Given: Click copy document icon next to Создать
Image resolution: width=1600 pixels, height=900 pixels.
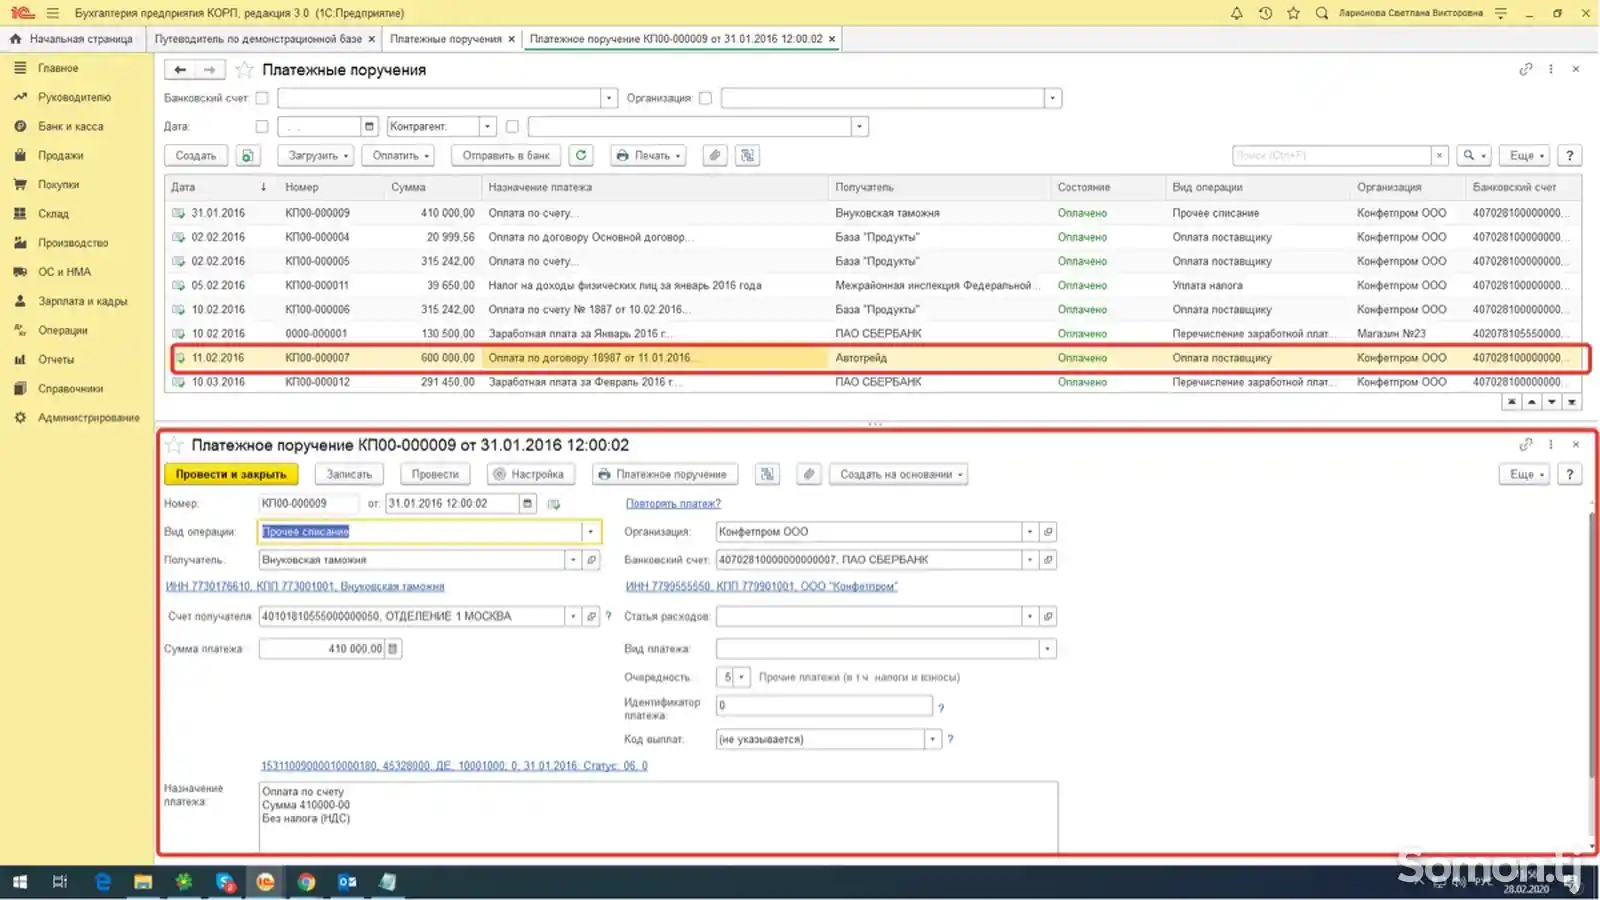Looking at the screenshot, I should click(x=247, y=155).
